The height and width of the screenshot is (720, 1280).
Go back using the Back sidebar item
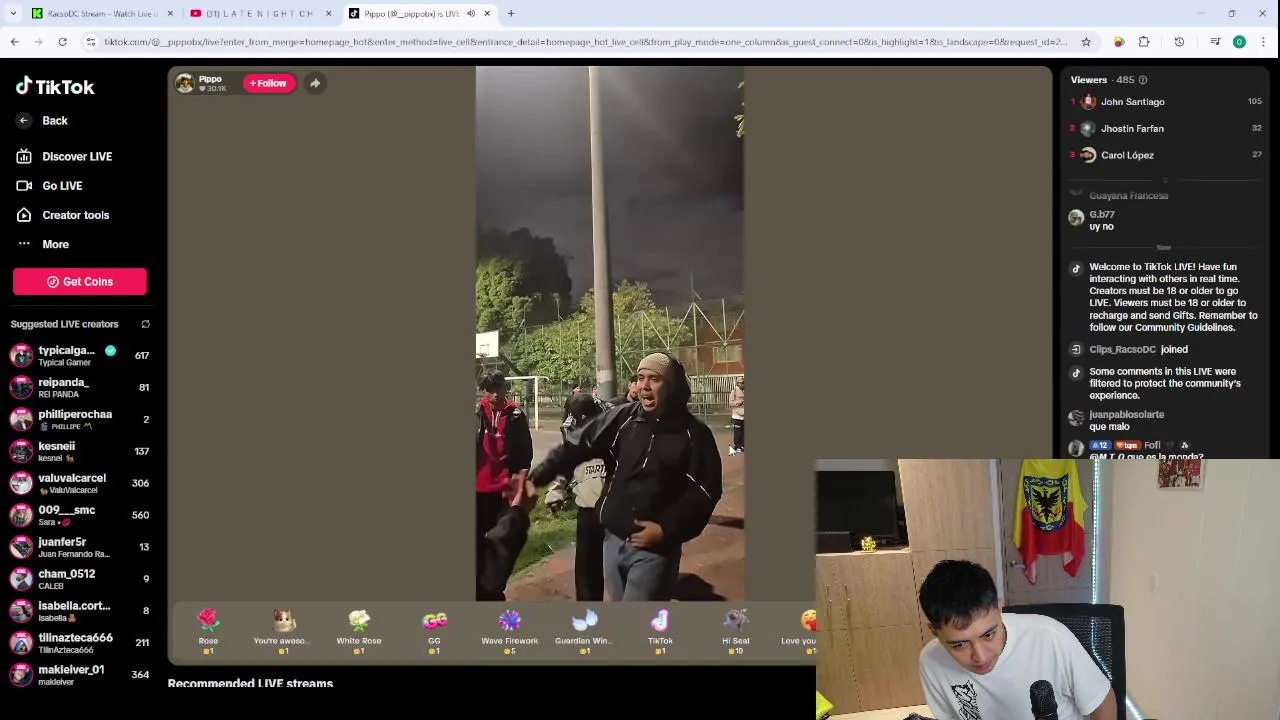[x=42, y=120]
